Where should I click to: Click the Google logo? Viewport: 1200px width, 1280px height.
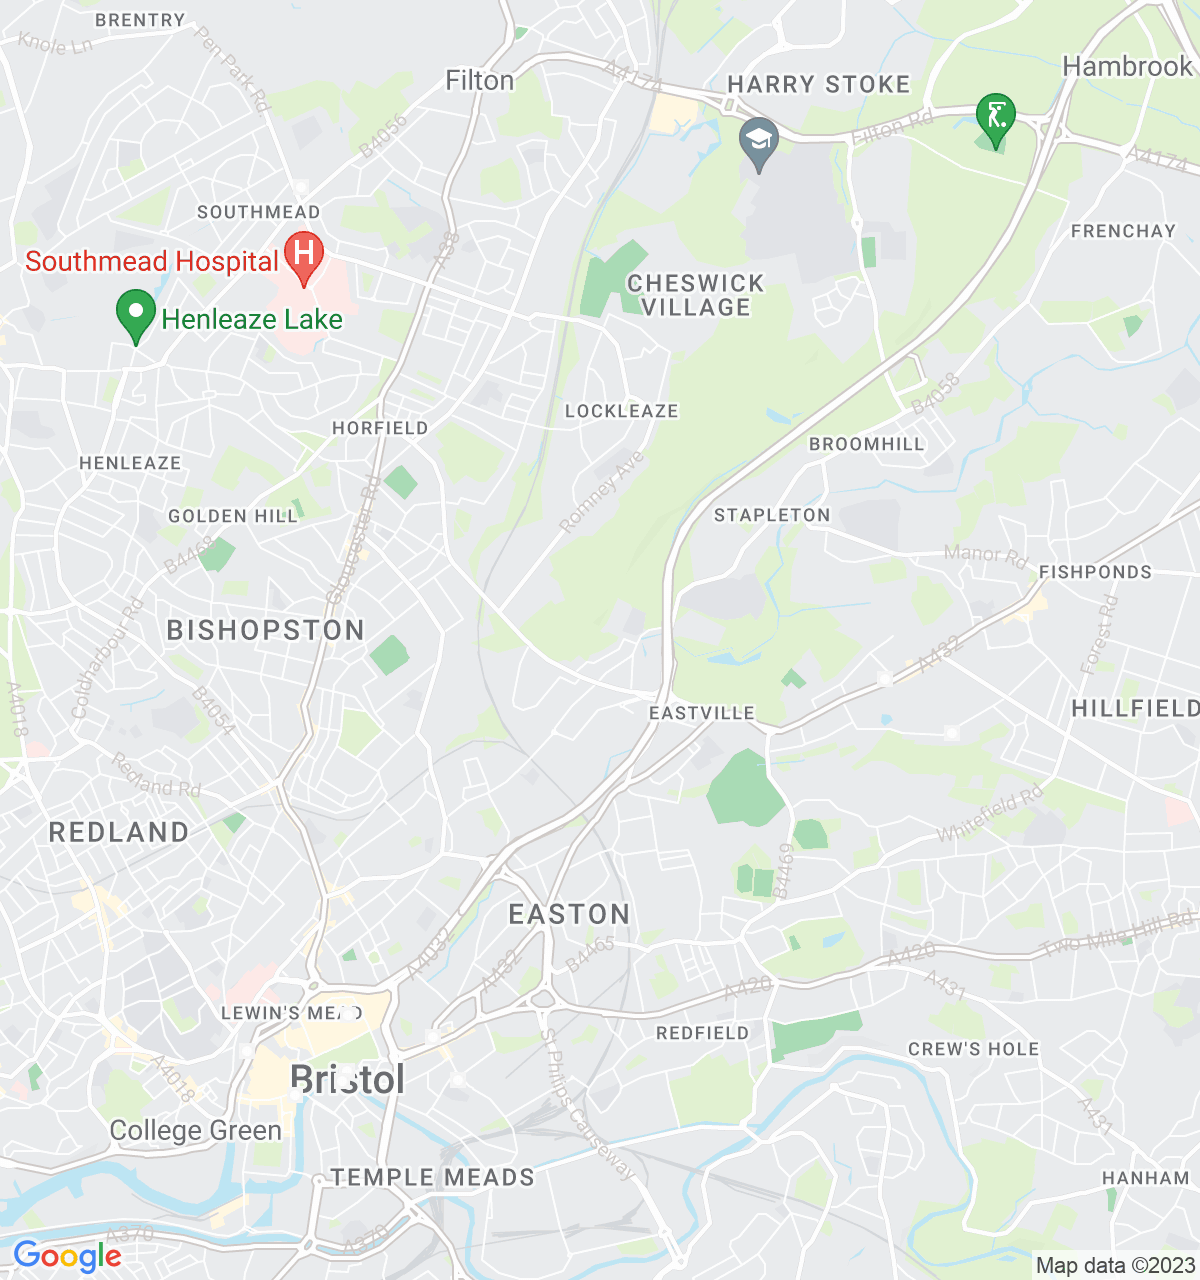pyautogui.click(x=67, y=1256)
